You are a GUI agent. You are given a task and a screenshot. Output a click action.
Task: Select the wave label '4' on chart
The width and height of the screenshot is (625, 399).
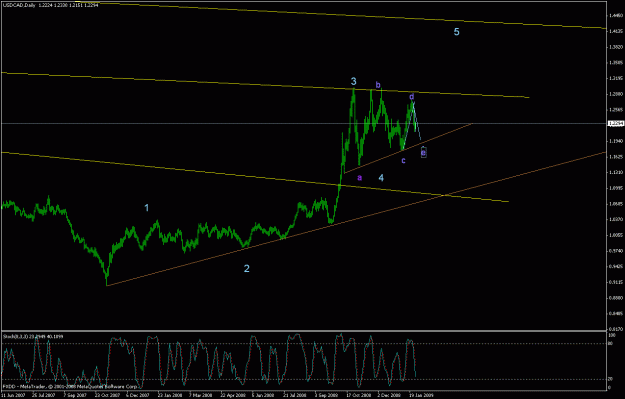(381, 178)
